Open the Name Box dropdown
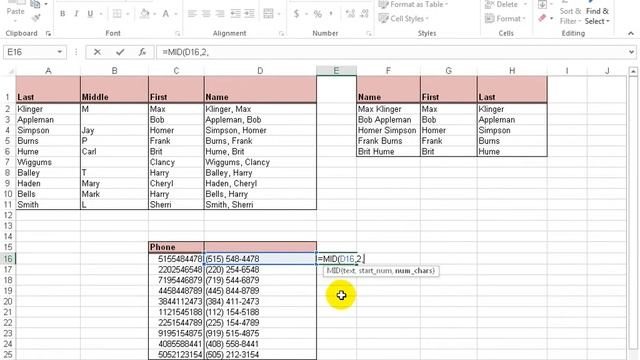 60,52
